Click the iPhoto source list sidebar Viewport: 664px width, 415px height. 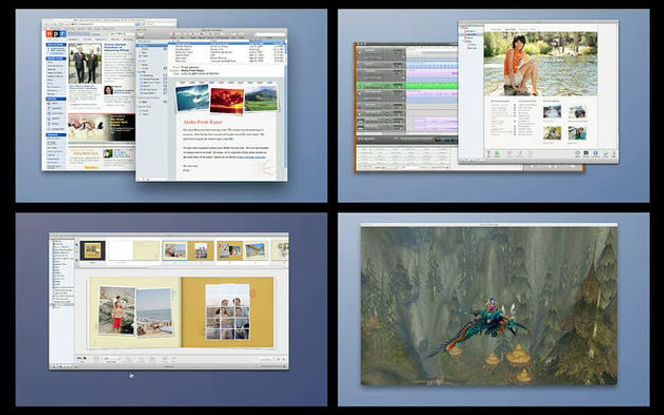pos(62,301)
